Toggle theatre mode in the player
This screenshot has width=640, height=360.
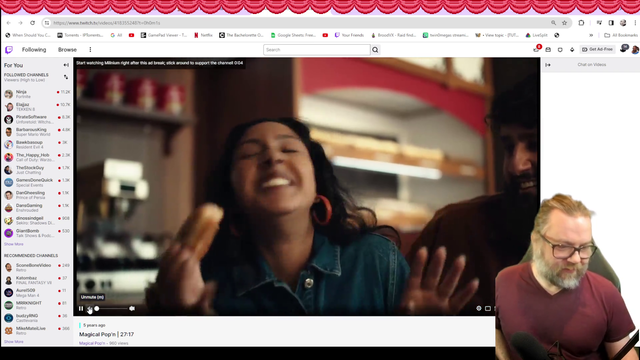[488, 309]
